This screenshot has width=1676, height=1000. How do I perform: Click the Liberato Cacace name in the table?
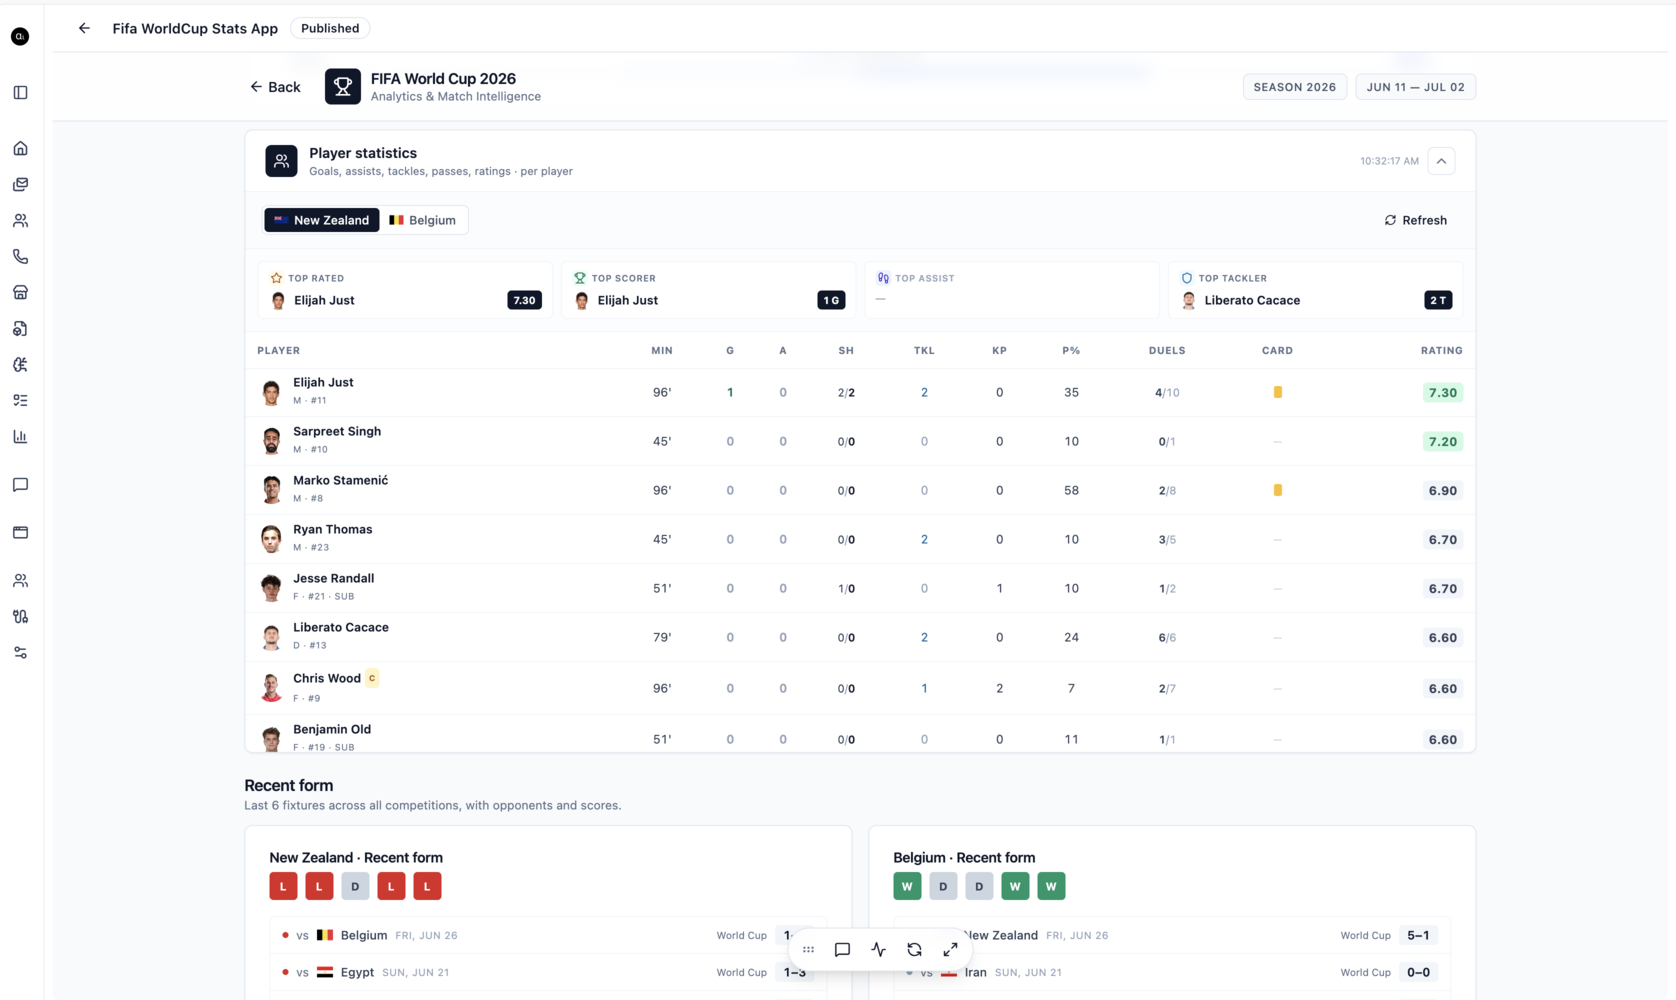341,627
